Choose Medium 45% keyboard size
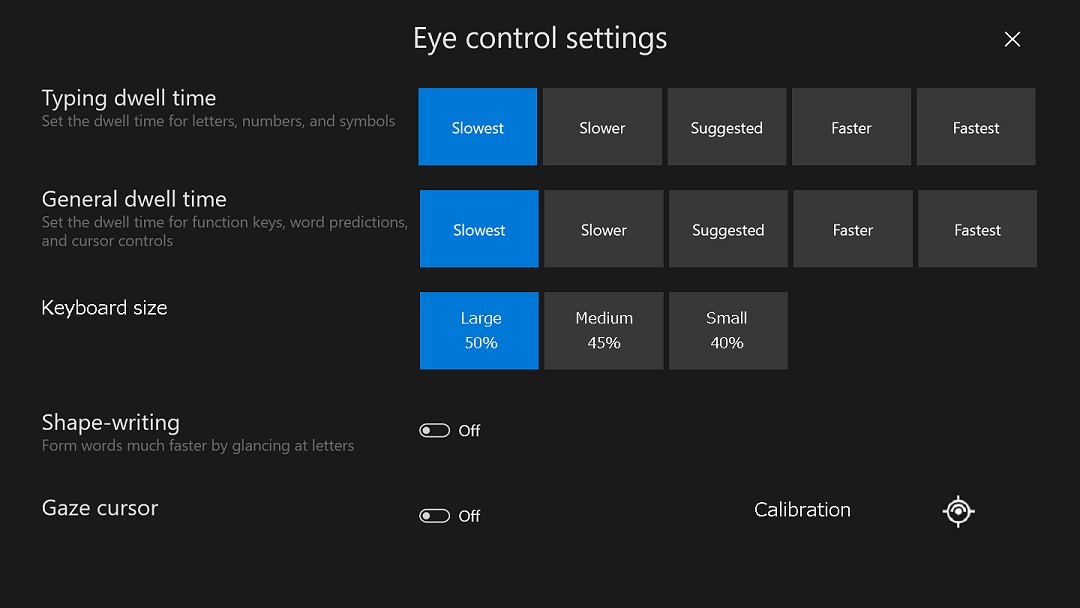Screen dimensions: 1080x608 coord(603,331)
